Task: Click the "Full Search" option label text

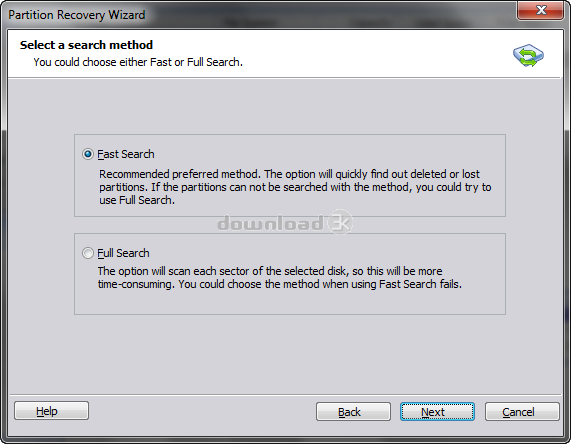Action: click(123, 253)
